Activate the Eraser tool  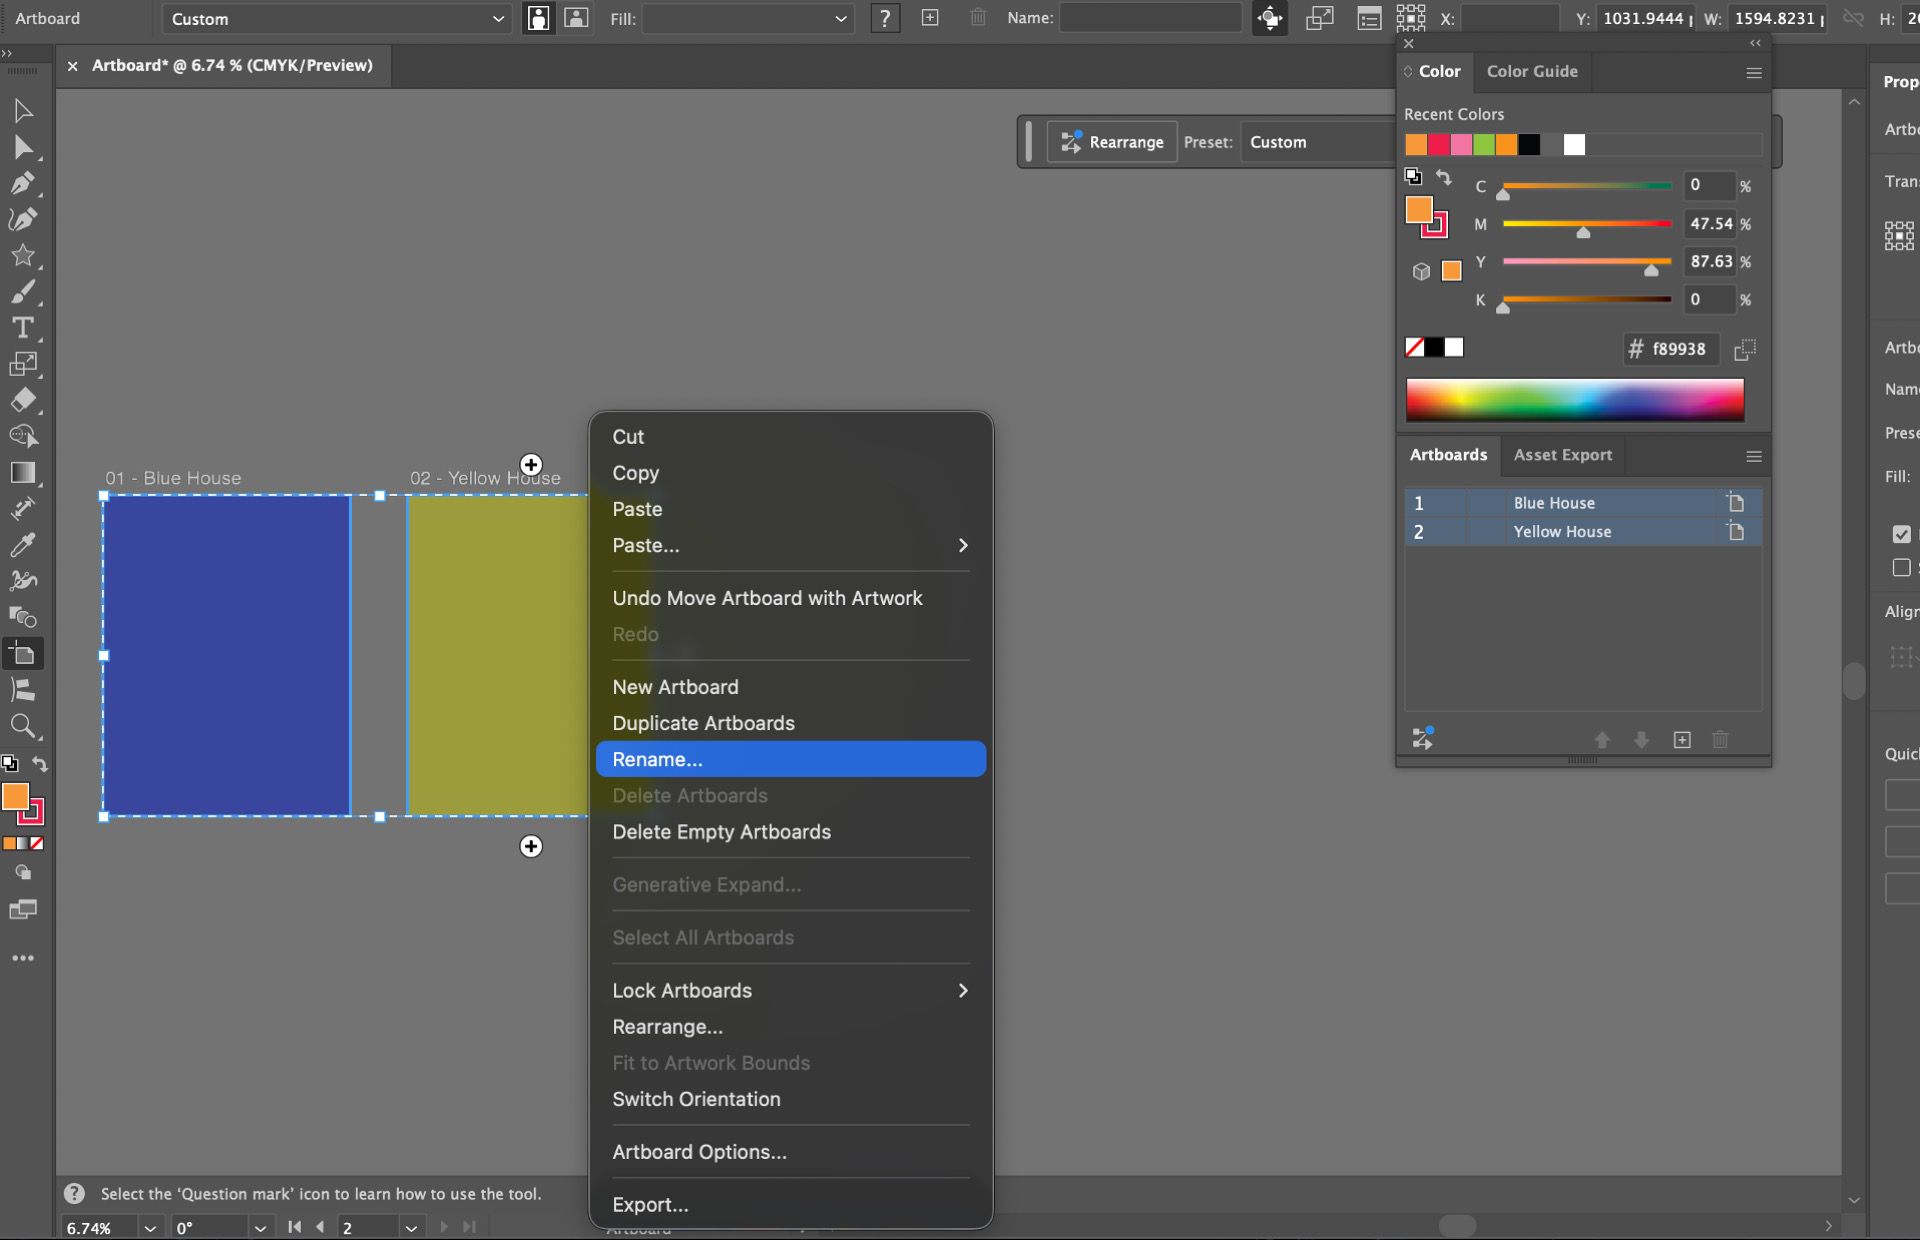[23, 400]
